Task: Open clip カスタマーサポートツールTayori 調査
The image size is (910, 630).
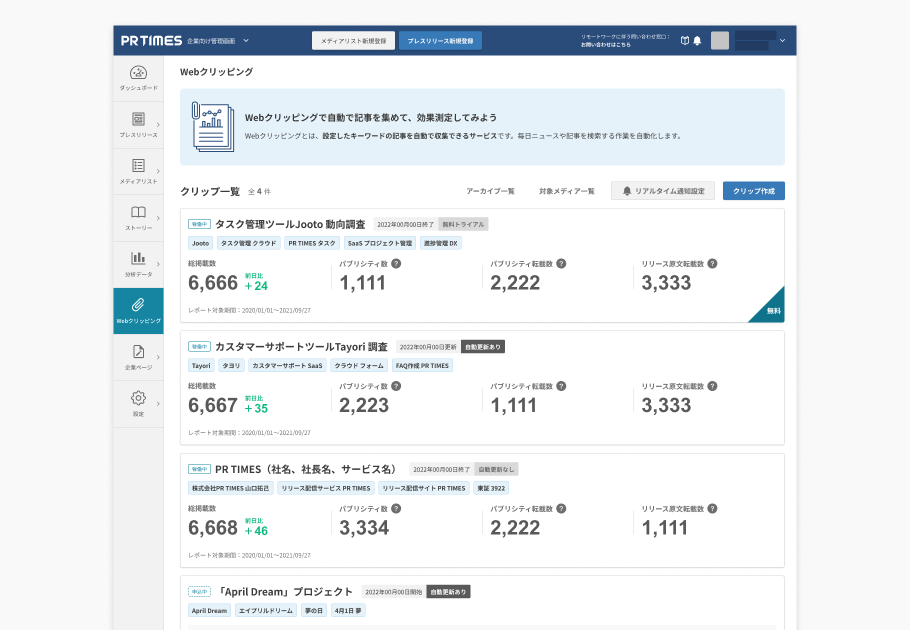Action: click(x=301, y=347)
